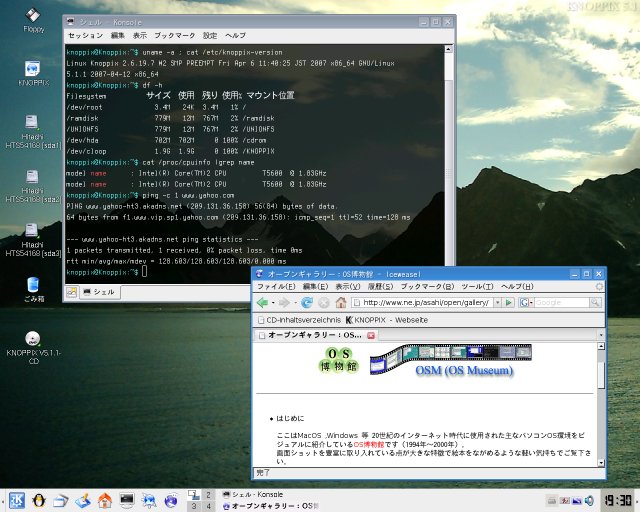Open the 履歴(S) menu in Iceweasel
640x512 pixels.
[x=380, y=287]
